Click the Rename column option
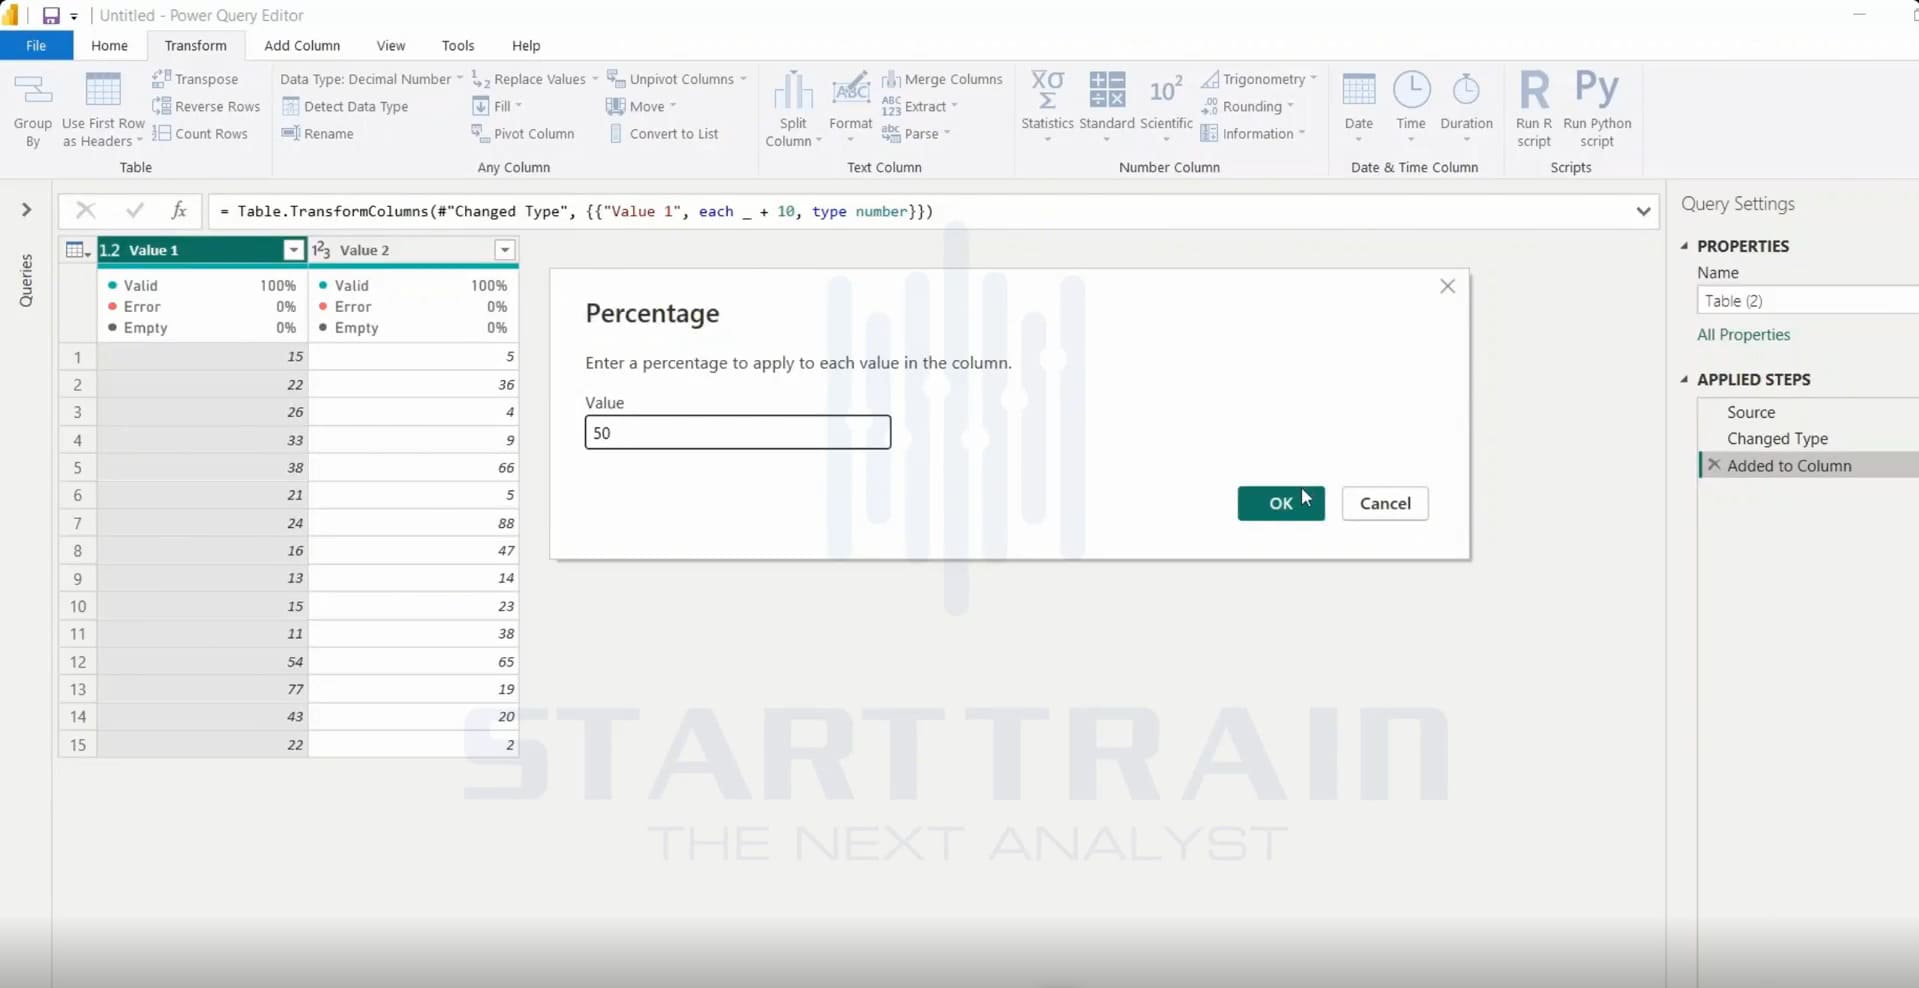1919x988 pixels. pyautogui.click(x=318, y=133)
